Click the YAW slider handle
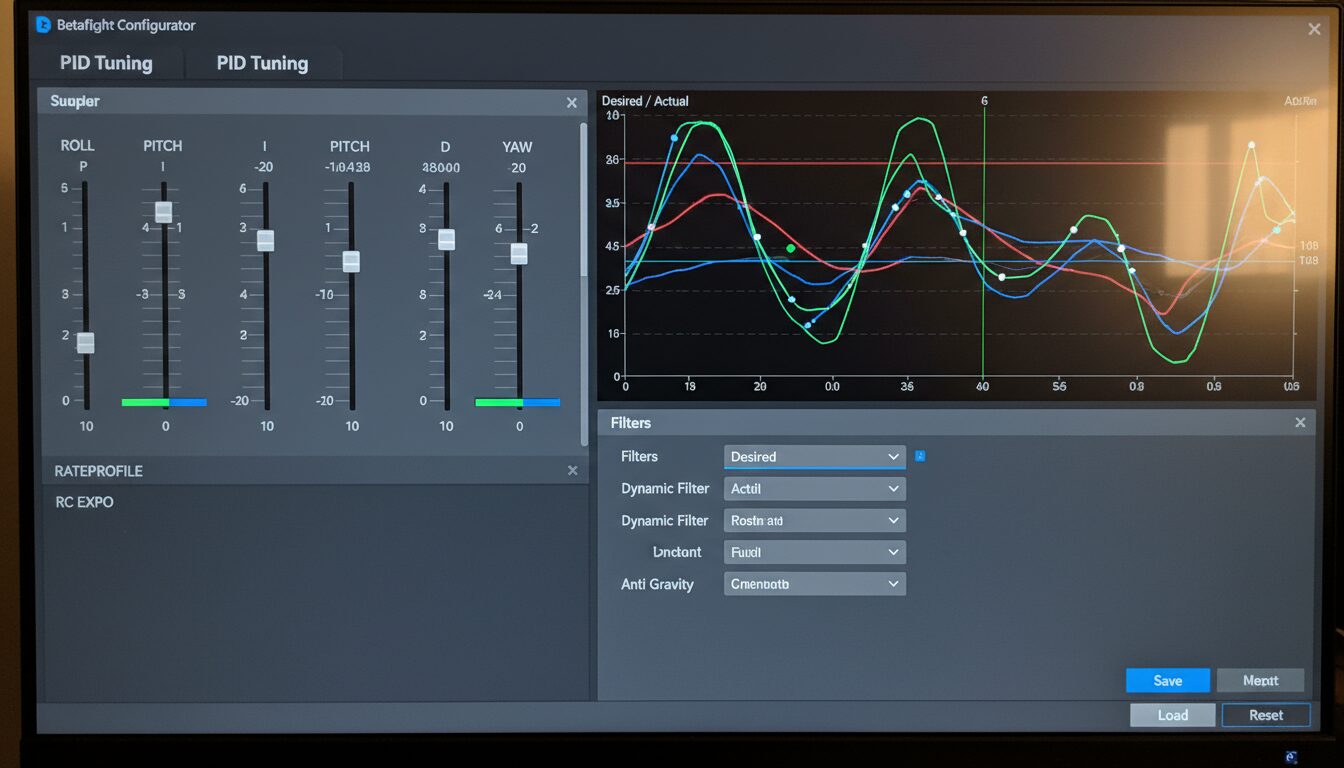This screenshot has width=1344, height=768. click(519, 254)
